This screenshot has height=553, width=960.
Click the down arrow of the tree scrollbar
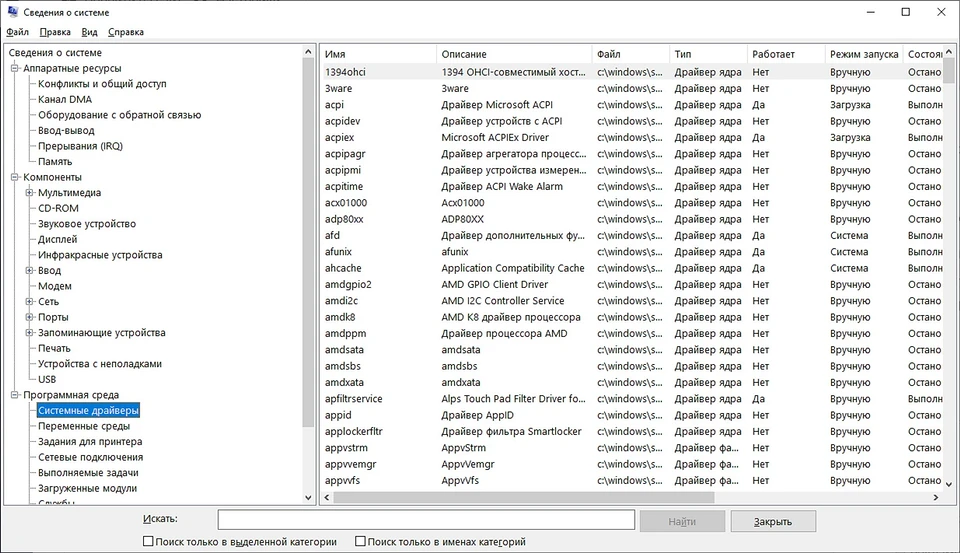(308, 497)
